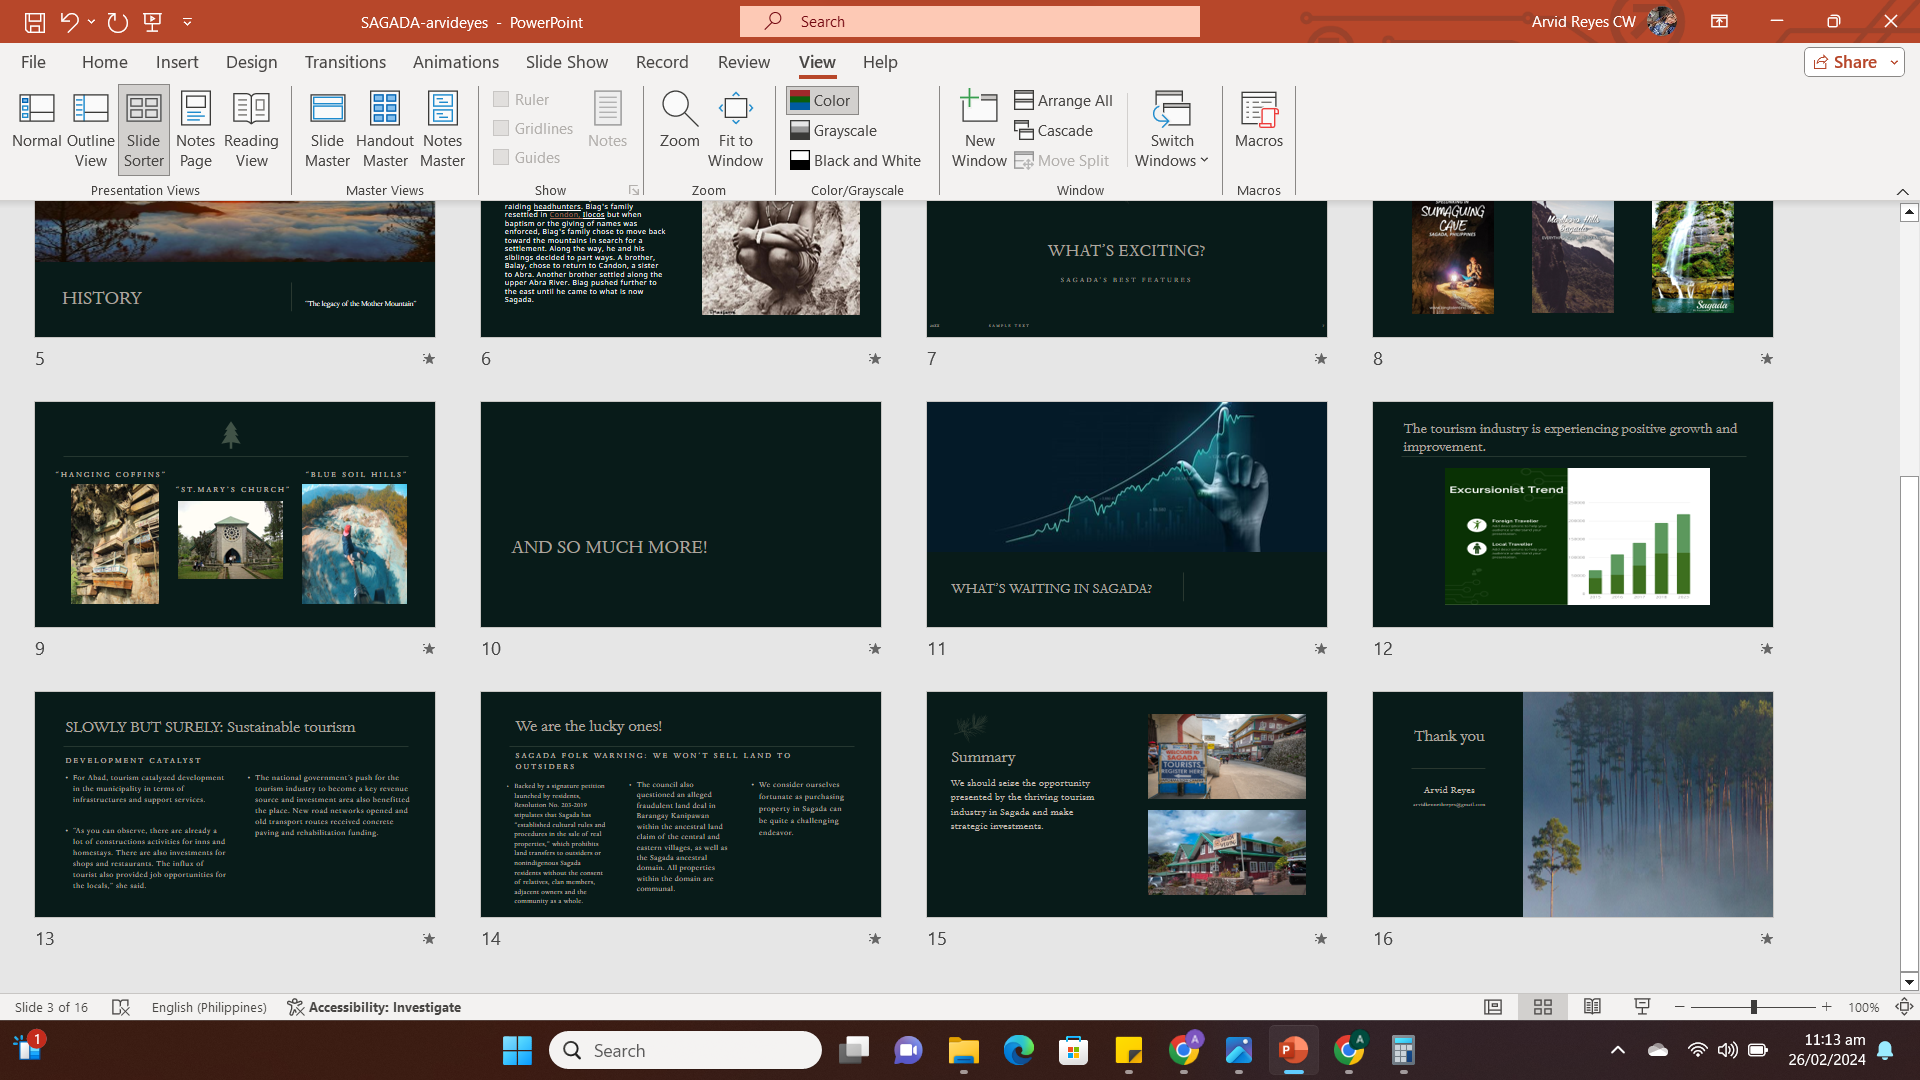Open the Home tab
Image resolution: width=1920 pixels, height=1080 pixels.
pyautogui.click(x=104, y=62)
